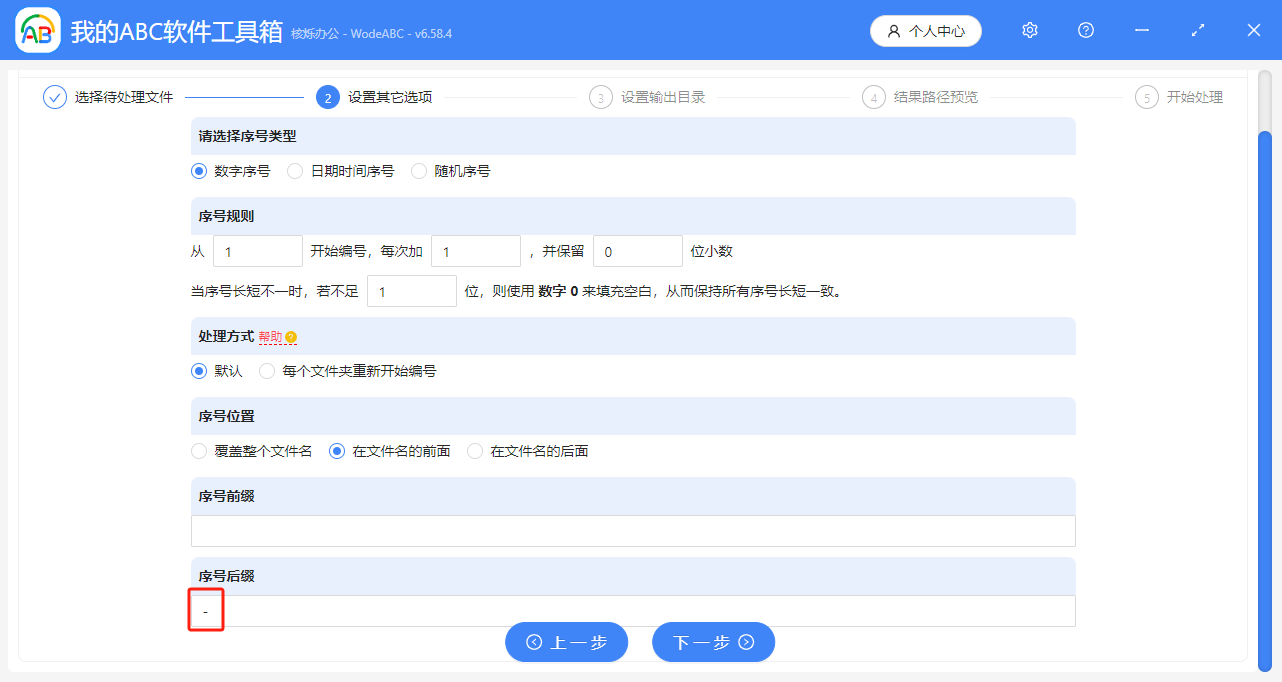Click the checkmark icon on 选择待处理文件 step

tap(54, 97)
